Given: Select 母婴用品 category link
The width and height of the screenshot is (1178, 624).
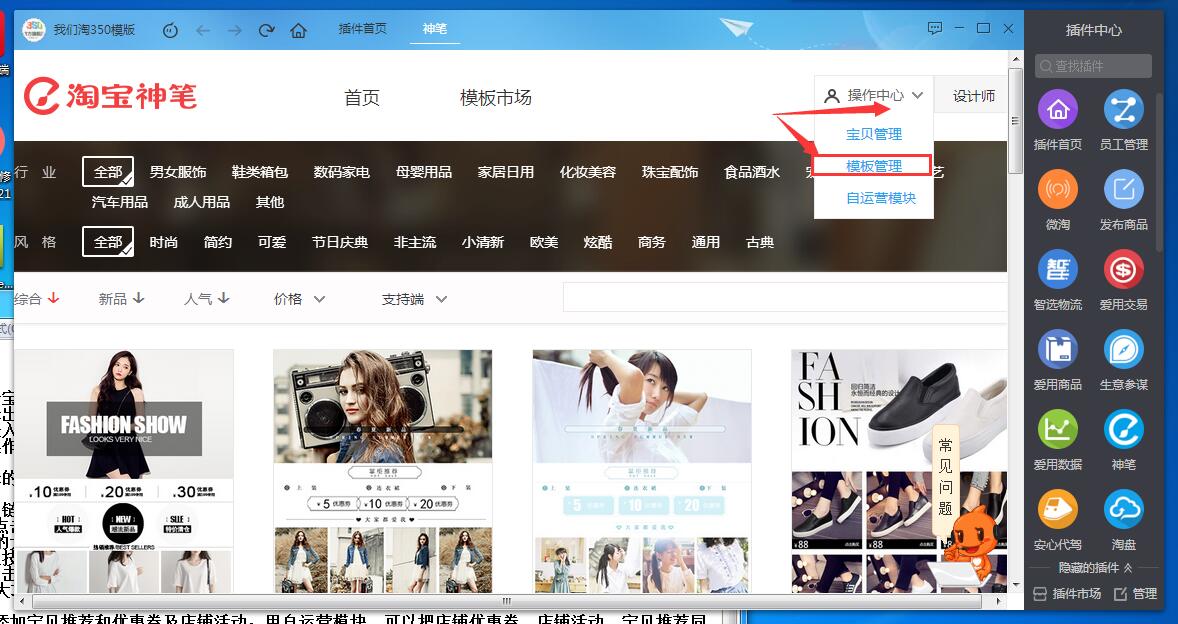Looking at the screenshot, I should 424,172.
